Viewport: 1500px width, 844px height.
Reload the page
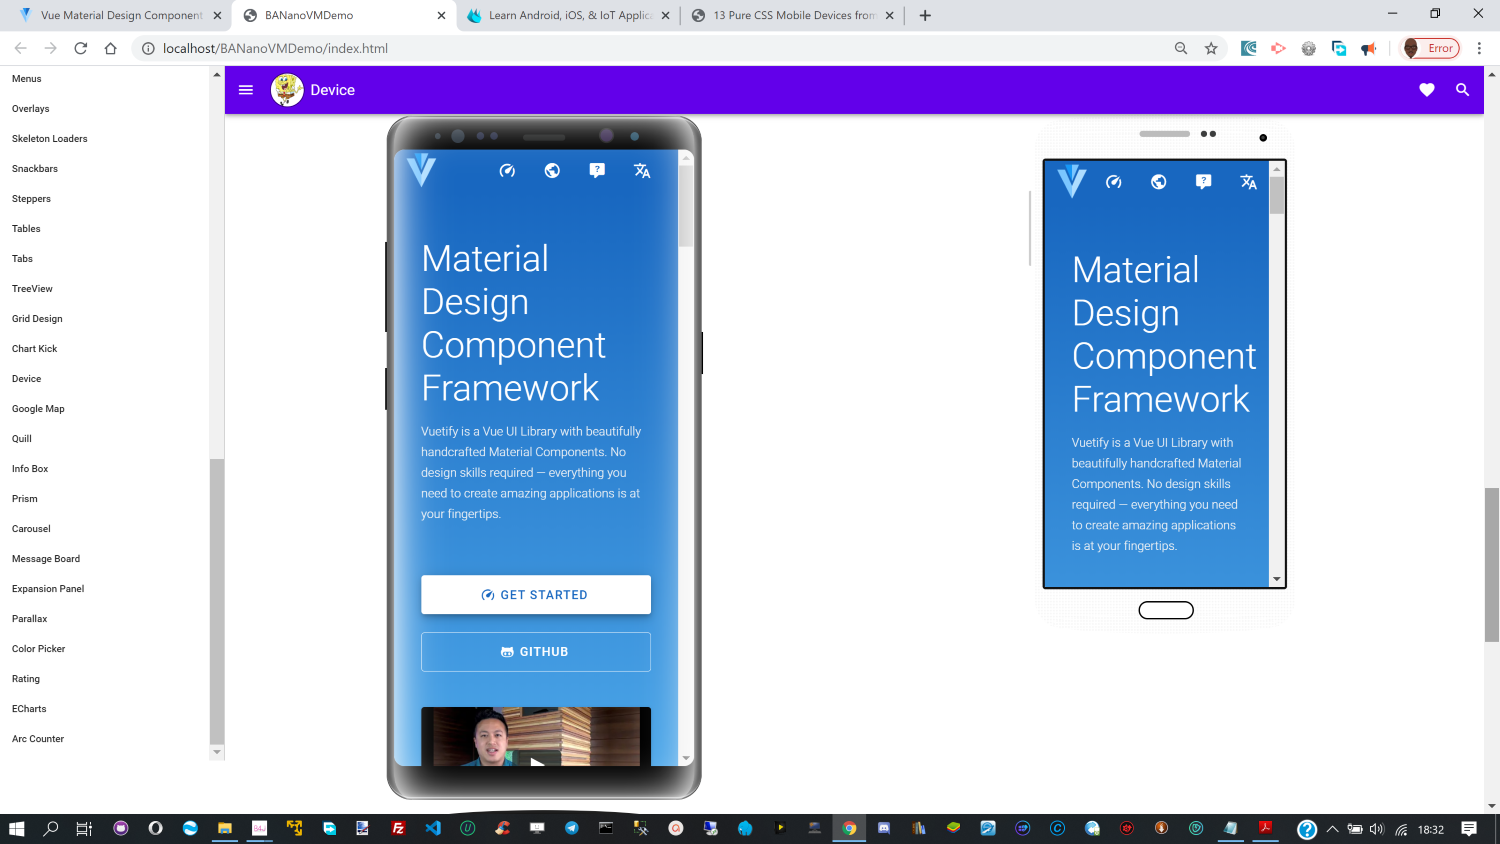coord(81,48)
